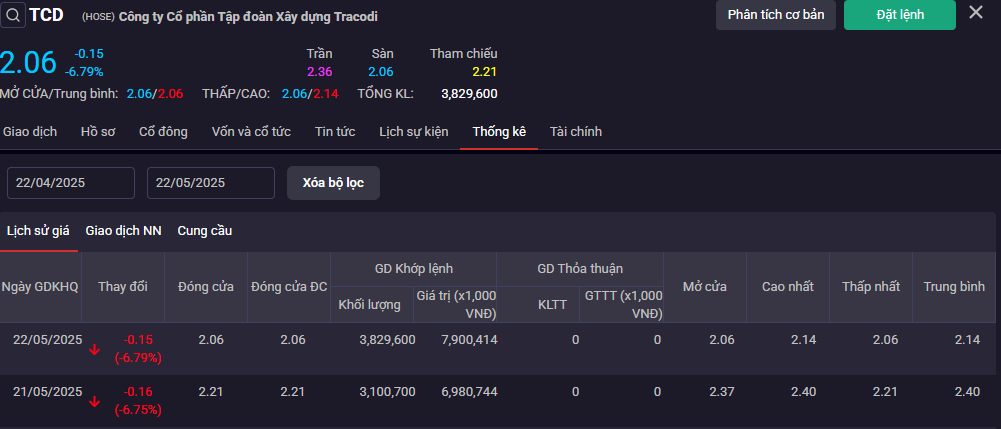Go to the Cổ đông tab
The height and width of the screenshot is (429, 1001).
pos(163,132)
